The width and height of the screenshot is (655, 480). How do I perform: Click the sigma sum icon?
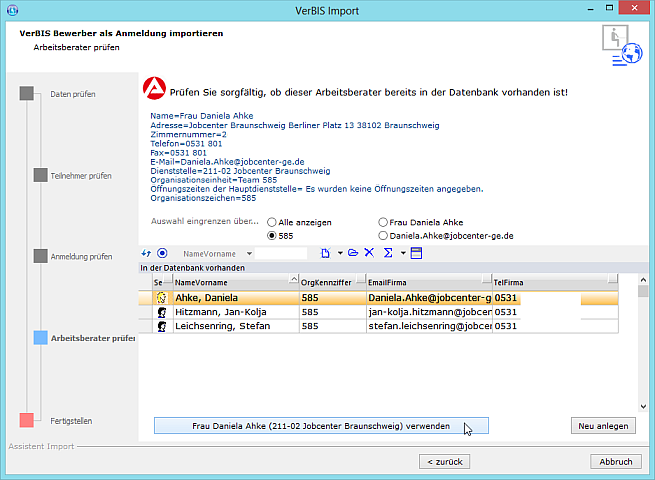pos(388,253)
